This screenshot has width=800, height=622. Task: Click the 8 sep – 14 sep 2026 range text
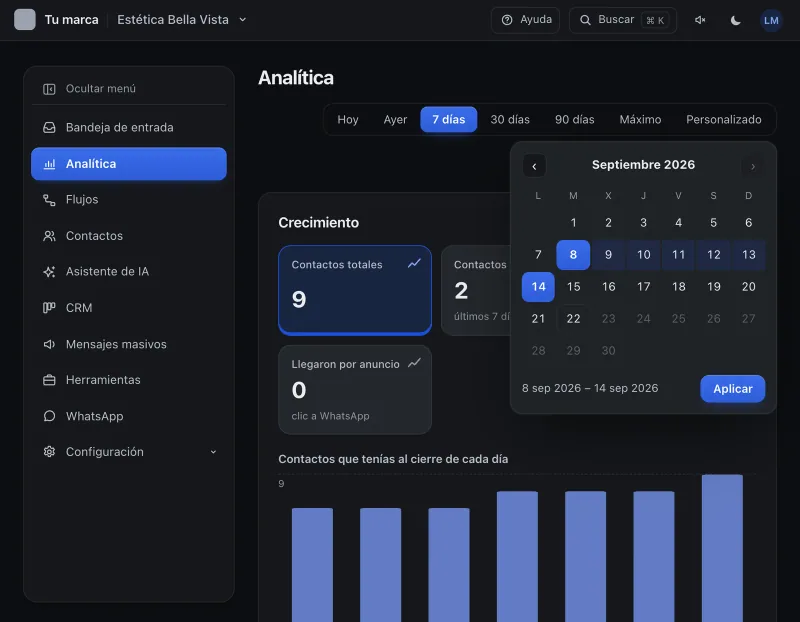590,388
